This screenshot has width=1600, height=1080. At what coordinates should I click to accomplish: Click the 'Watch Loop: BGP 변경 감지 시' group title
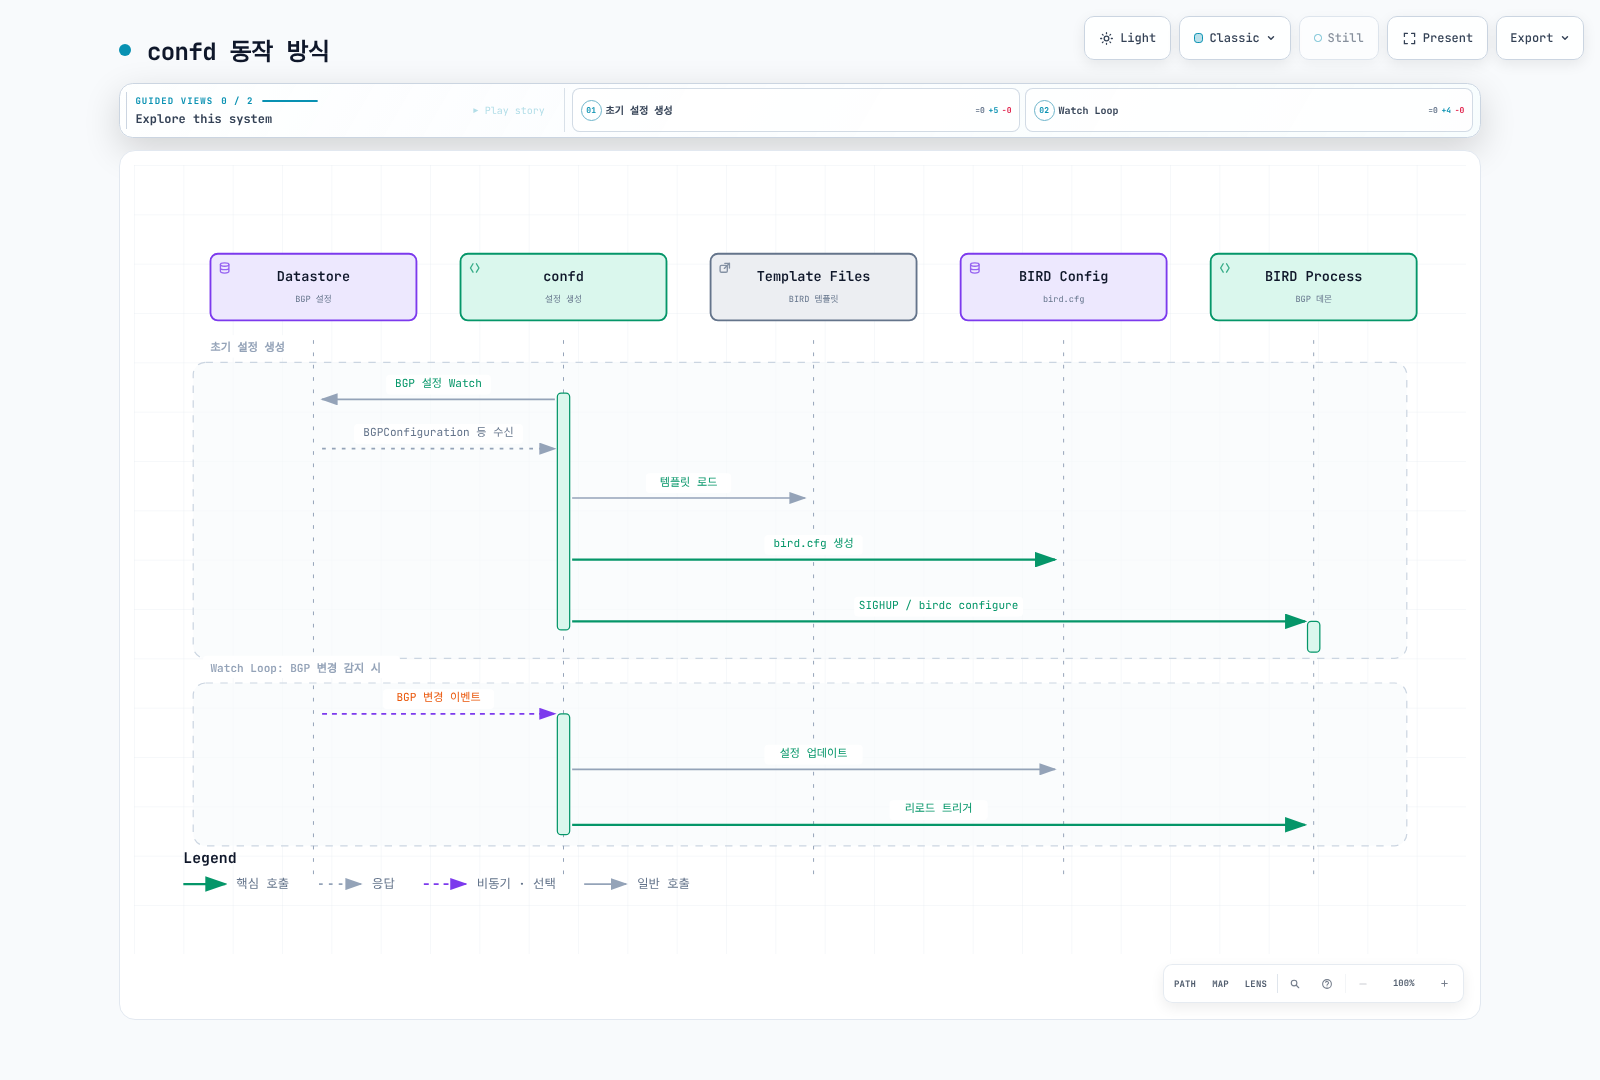pos(295,668)
